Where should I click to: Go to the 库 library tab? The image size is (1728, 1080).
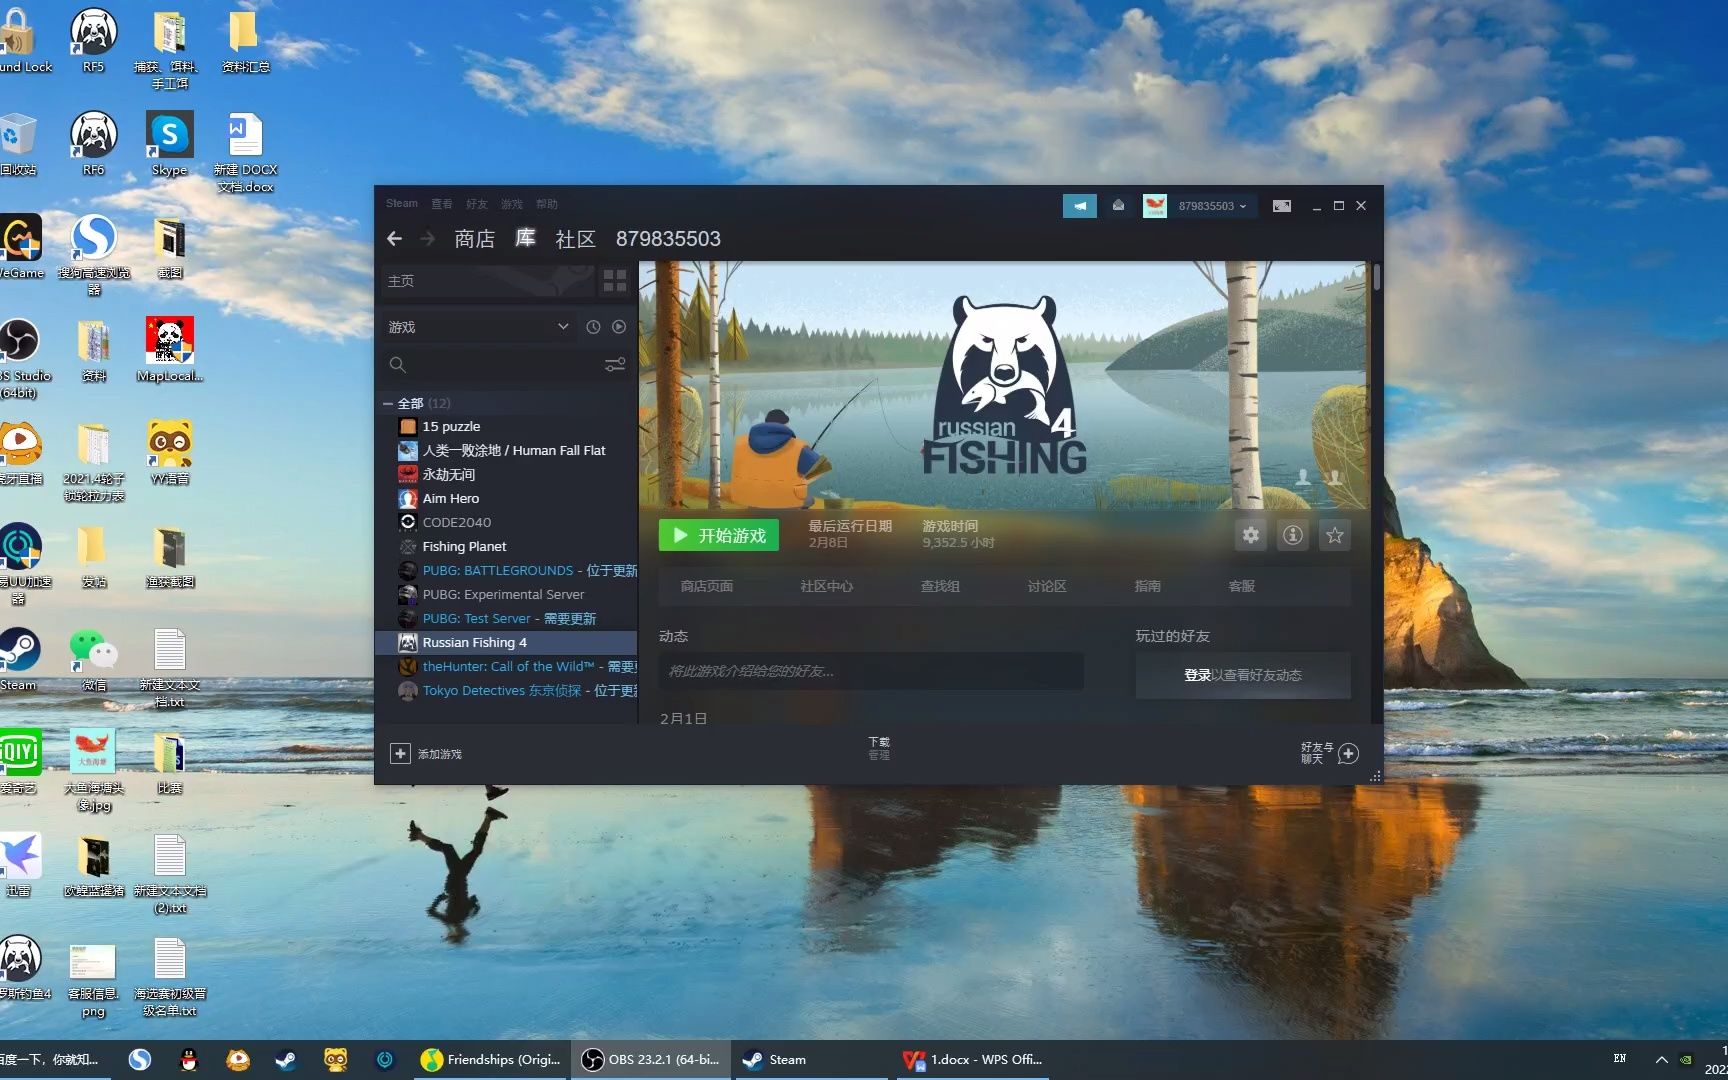pyautogui.click(x=525, y=239)
